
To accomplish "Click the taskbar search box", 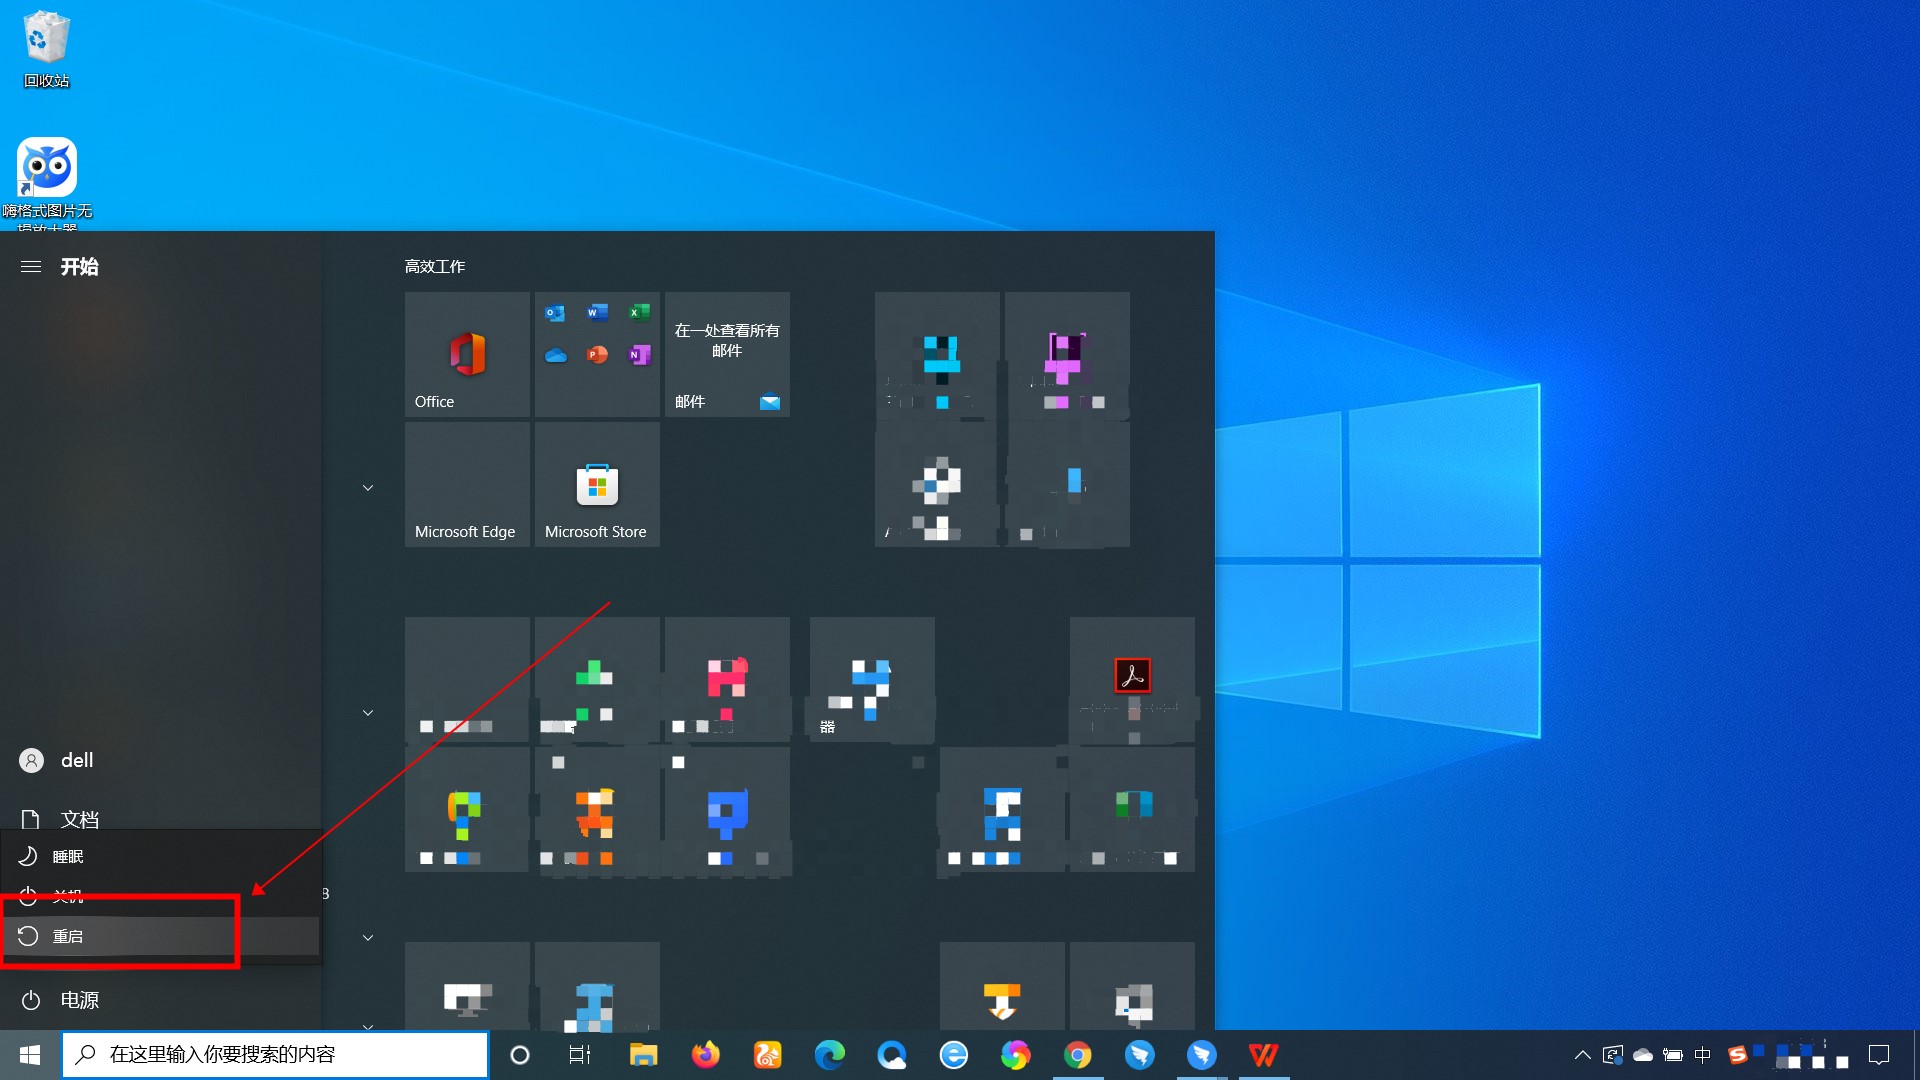I will [x=275, y=1055].
